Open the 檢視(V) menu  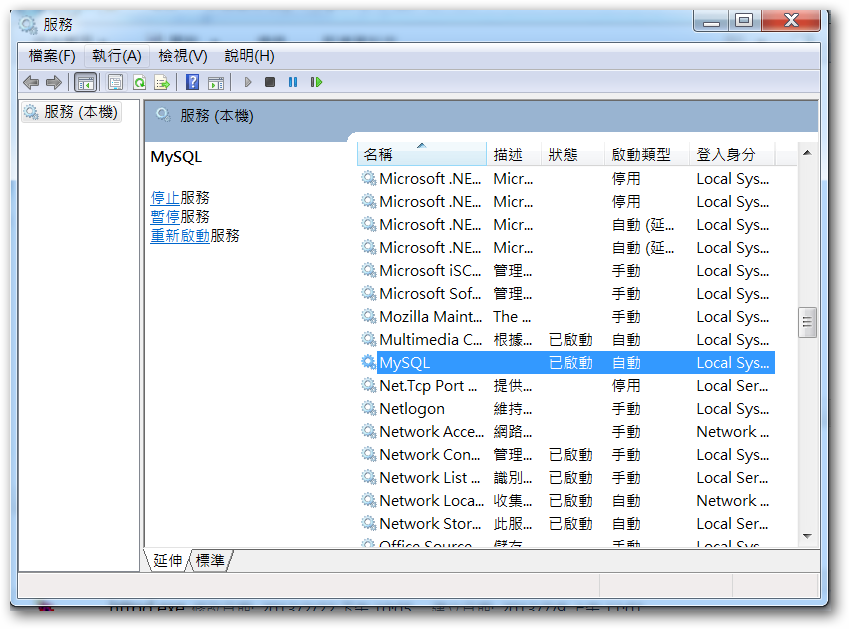coord(182,56)
